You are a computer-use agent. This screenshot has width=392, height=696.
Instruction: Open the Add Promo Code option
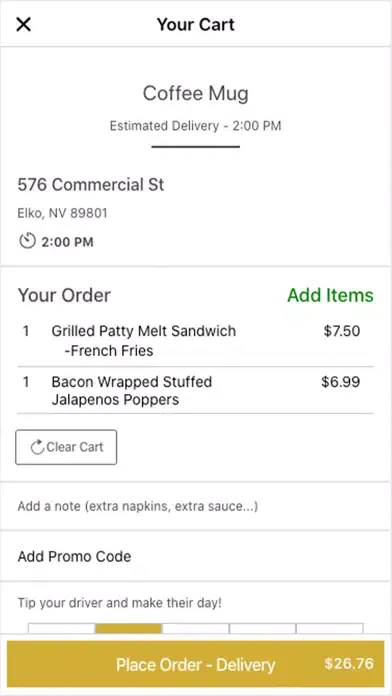[x=196, y=556]
